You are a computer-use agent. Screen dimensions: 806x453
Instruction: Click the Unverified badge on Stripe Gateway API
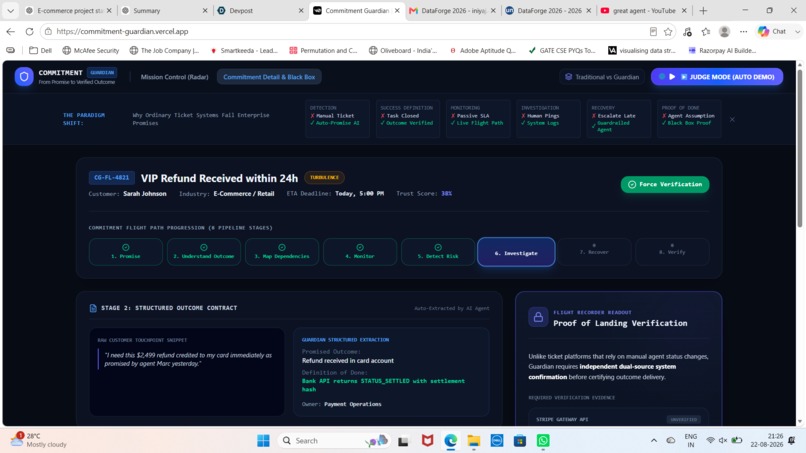tap(684, 420)
